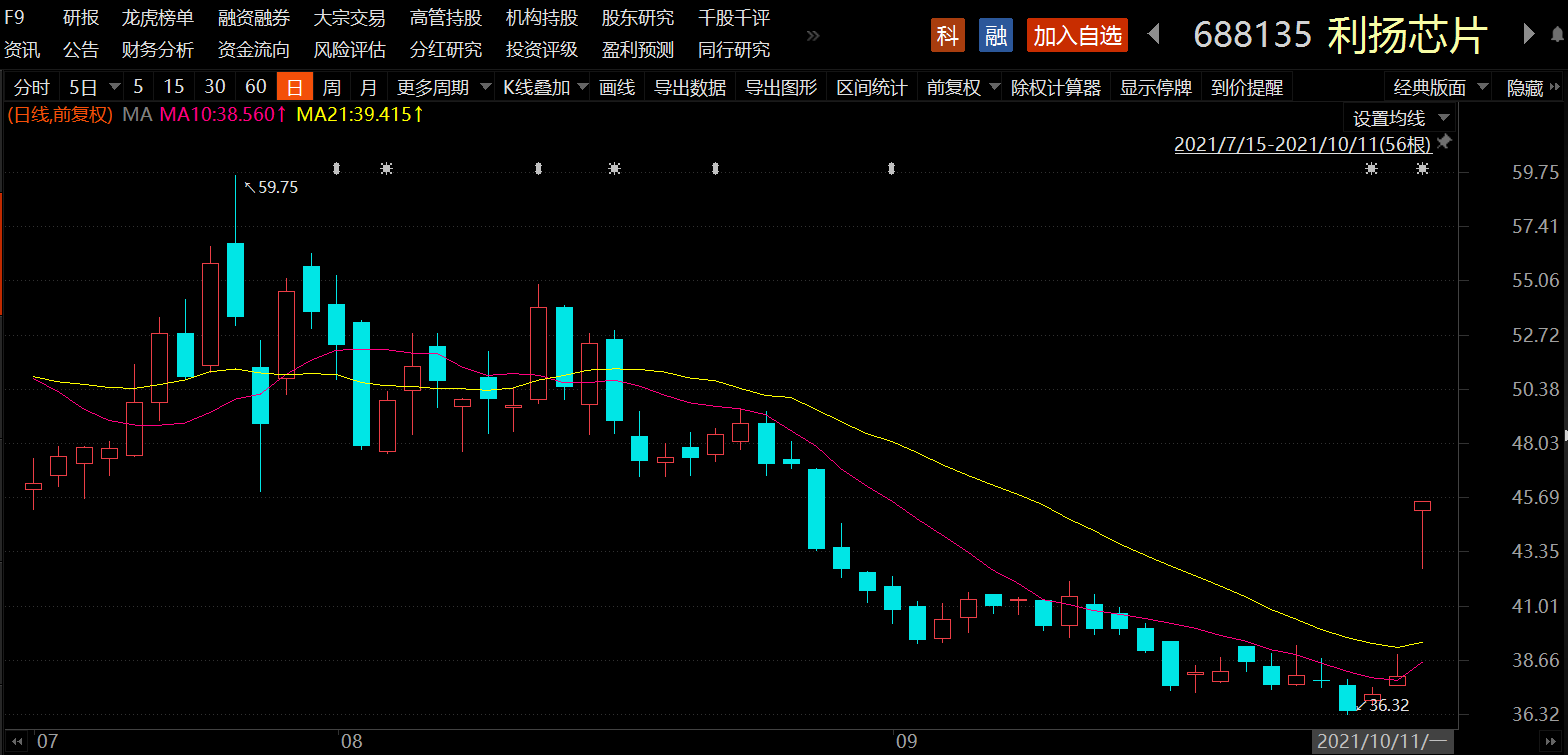
Task: Click the first starburst marker near August start
Action: (x=387, y=169)
